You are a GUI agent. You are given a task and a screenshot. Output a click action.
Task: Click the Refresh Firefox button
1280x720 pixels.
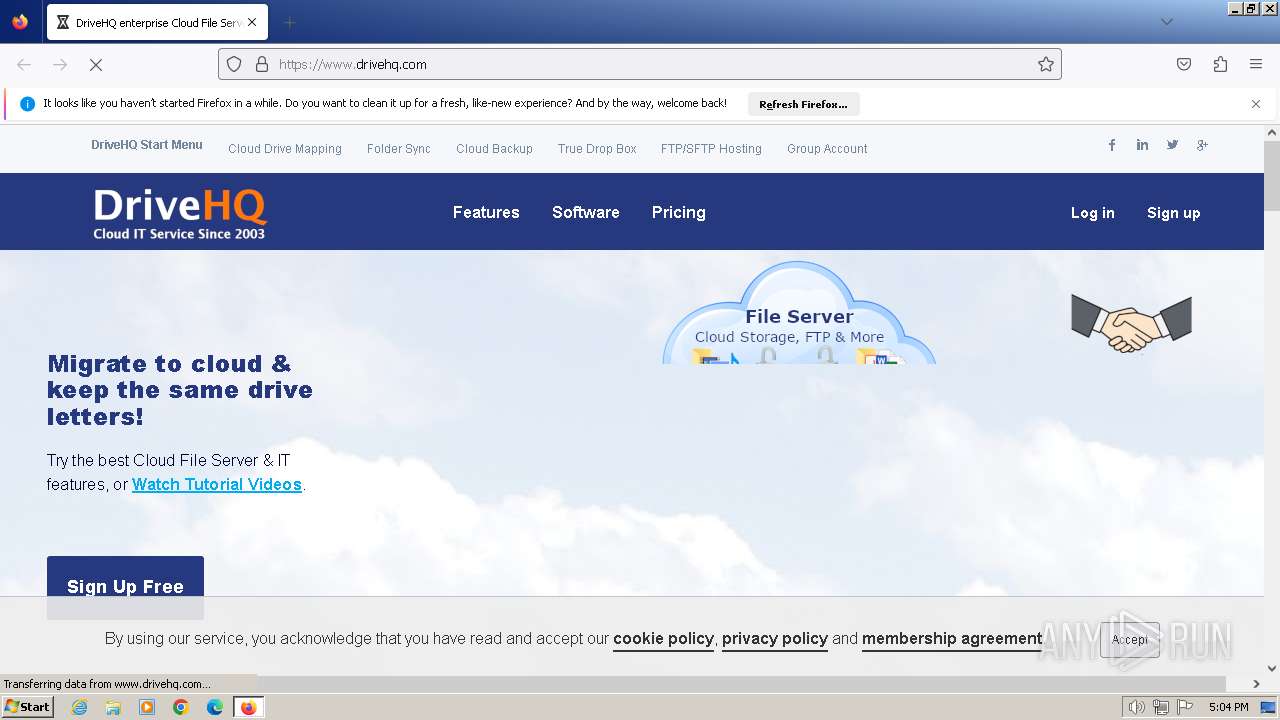[803, 104]
